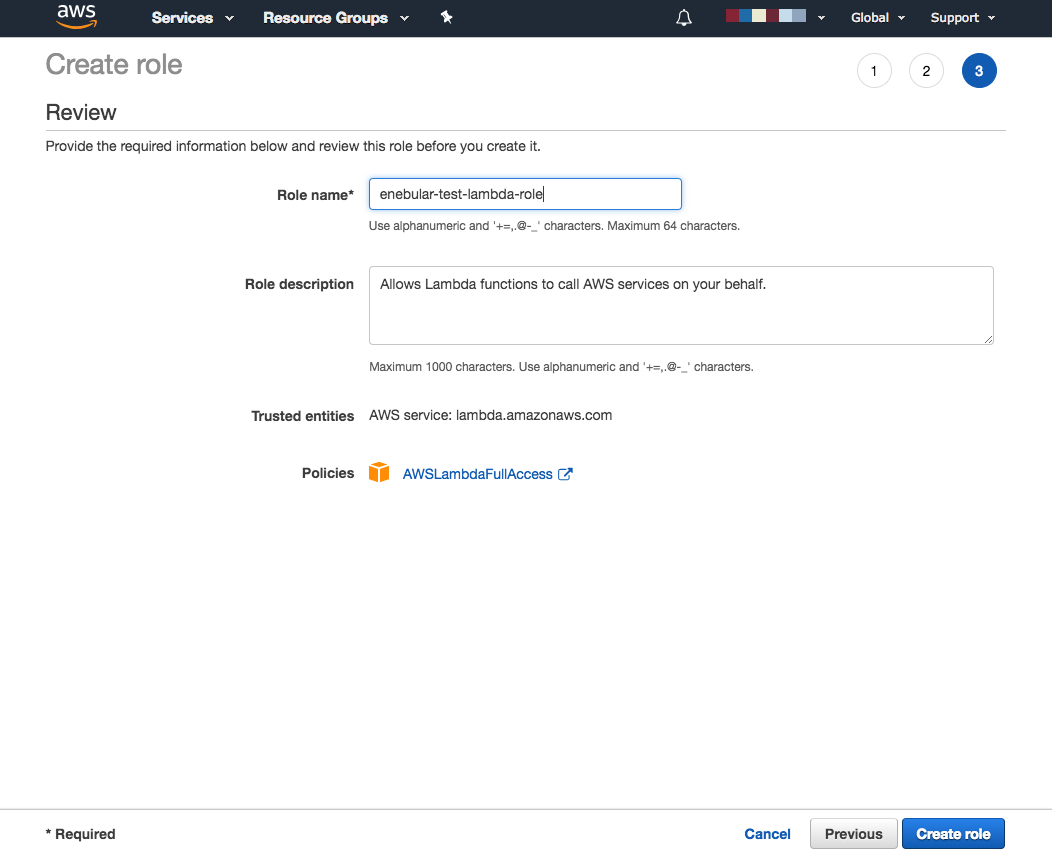
Task: Select the step 3 indicator
Action: coord(978,71)
